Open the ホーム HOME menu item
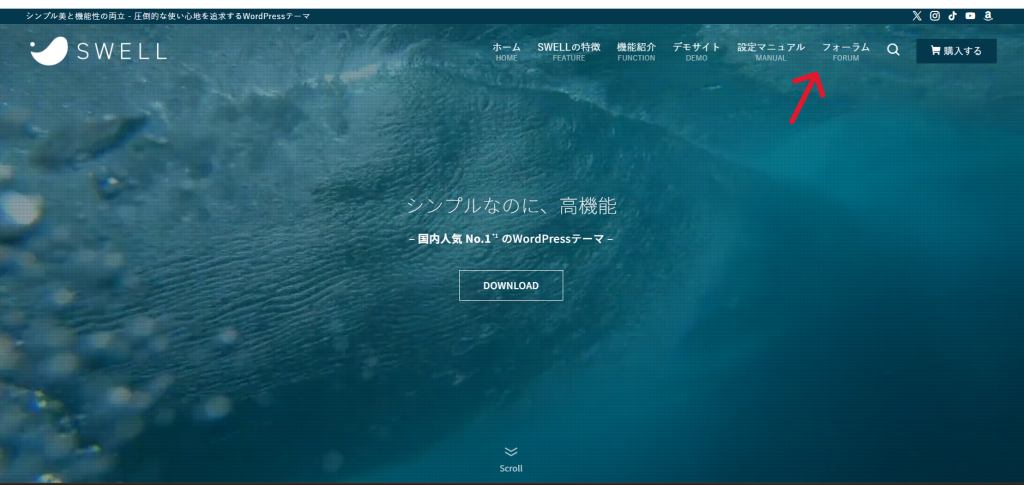The width and height of the screenshot is (1024, 485). click(506, 52)
